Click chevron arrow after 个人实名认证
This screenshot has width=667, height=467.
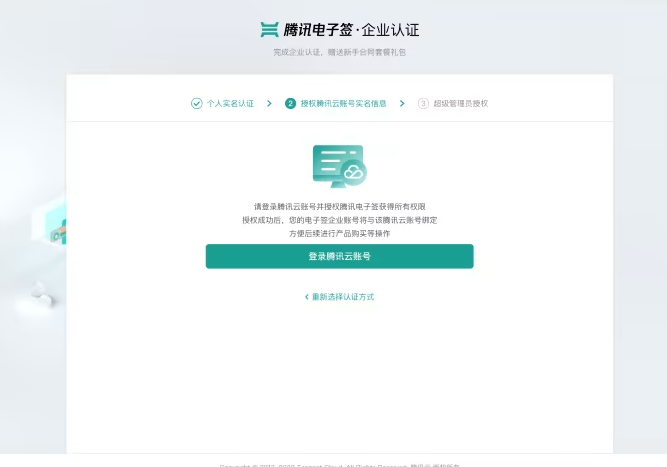pyautogui.click(x=269, y=103)
